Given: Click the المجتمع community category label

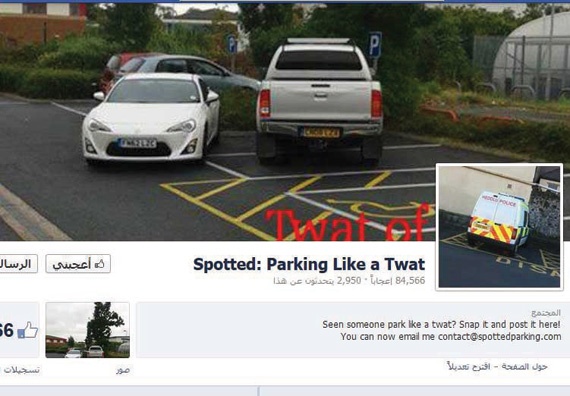Looking at the screenshot, I should pos(546,313).
